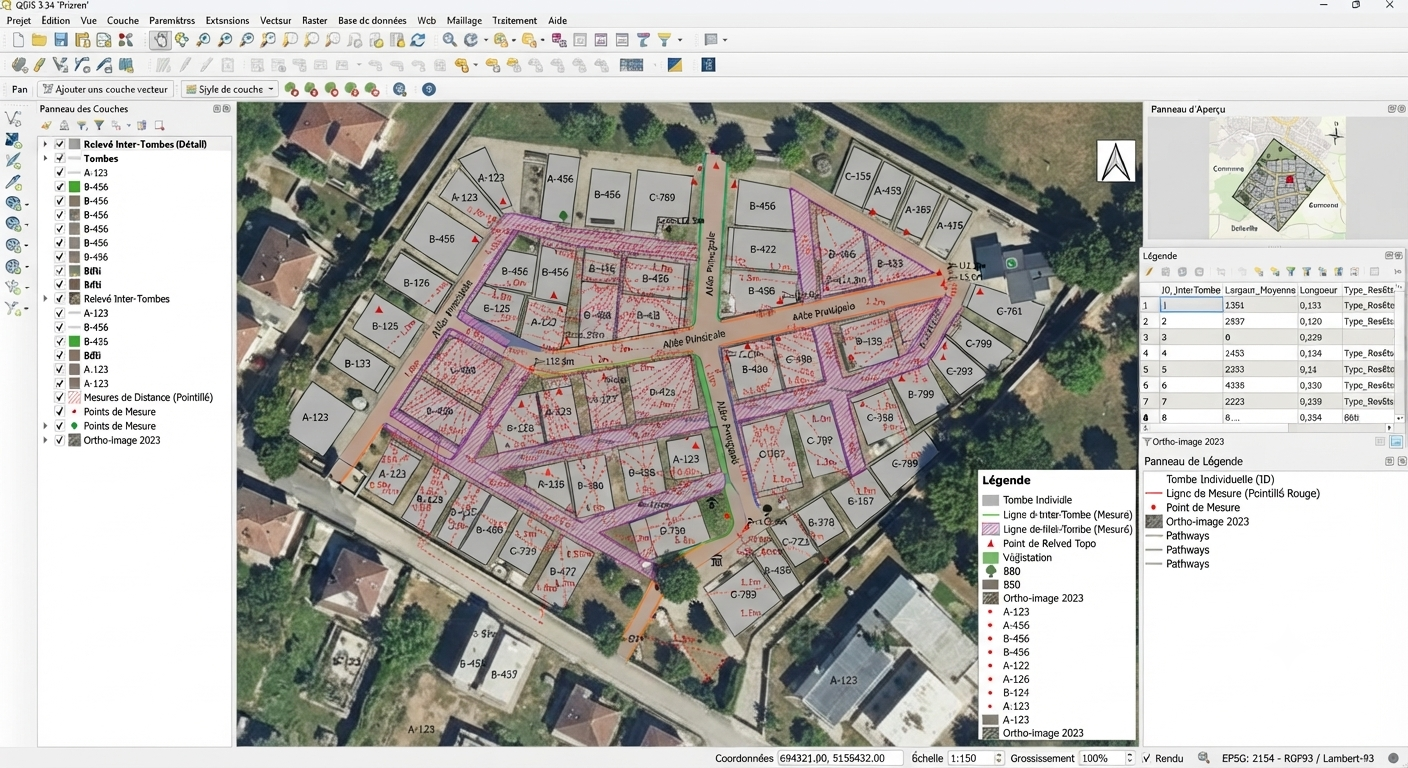
Task: Expand the Tombes group arrow
Action: click(45, 158)
